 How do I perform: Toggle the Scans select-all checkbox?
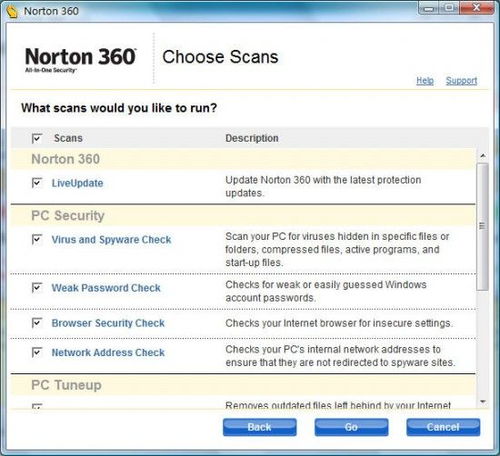point(37,138)
